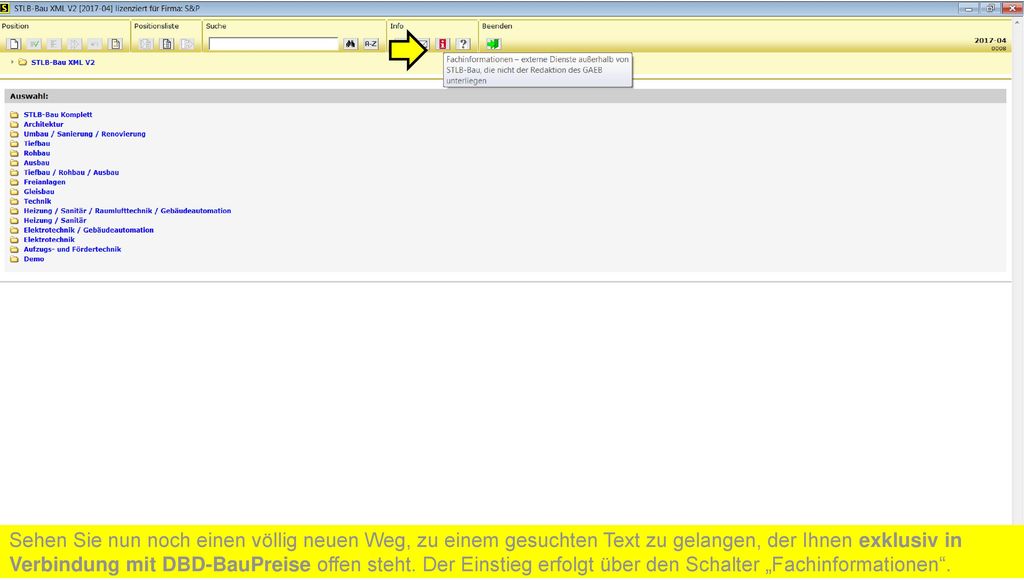Click the folder icon next to Gleisbau
The image size is (1024, 580).
click(x=14, y=191)
